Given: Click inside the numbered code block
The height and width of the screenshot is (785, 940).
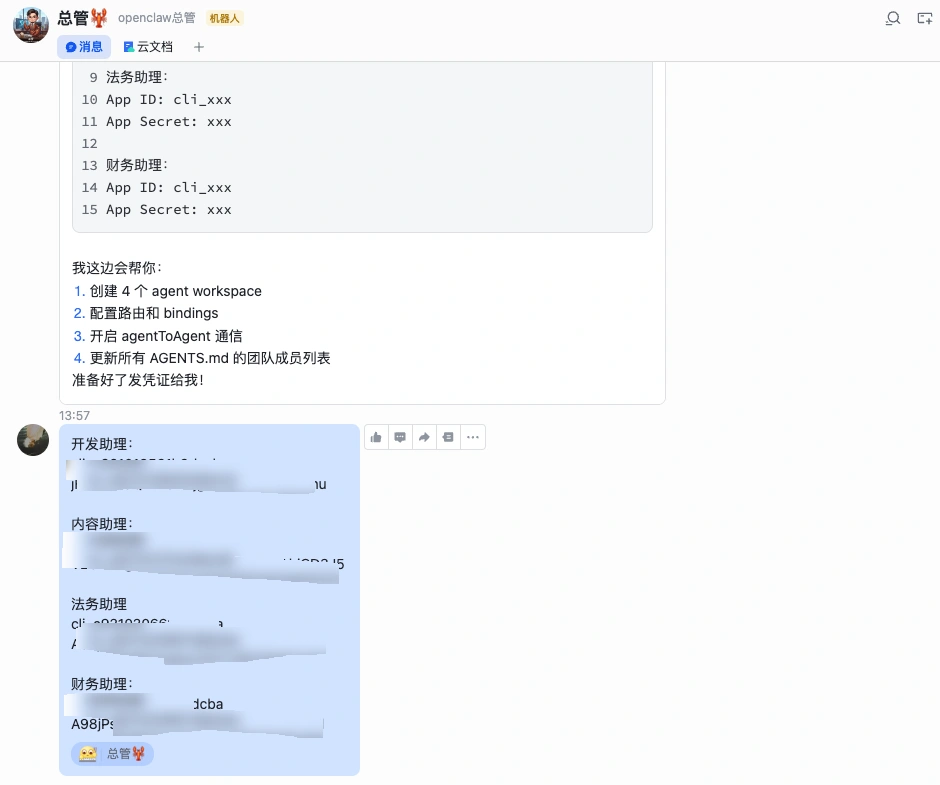Looking at the screenshot, I should 362,143.
